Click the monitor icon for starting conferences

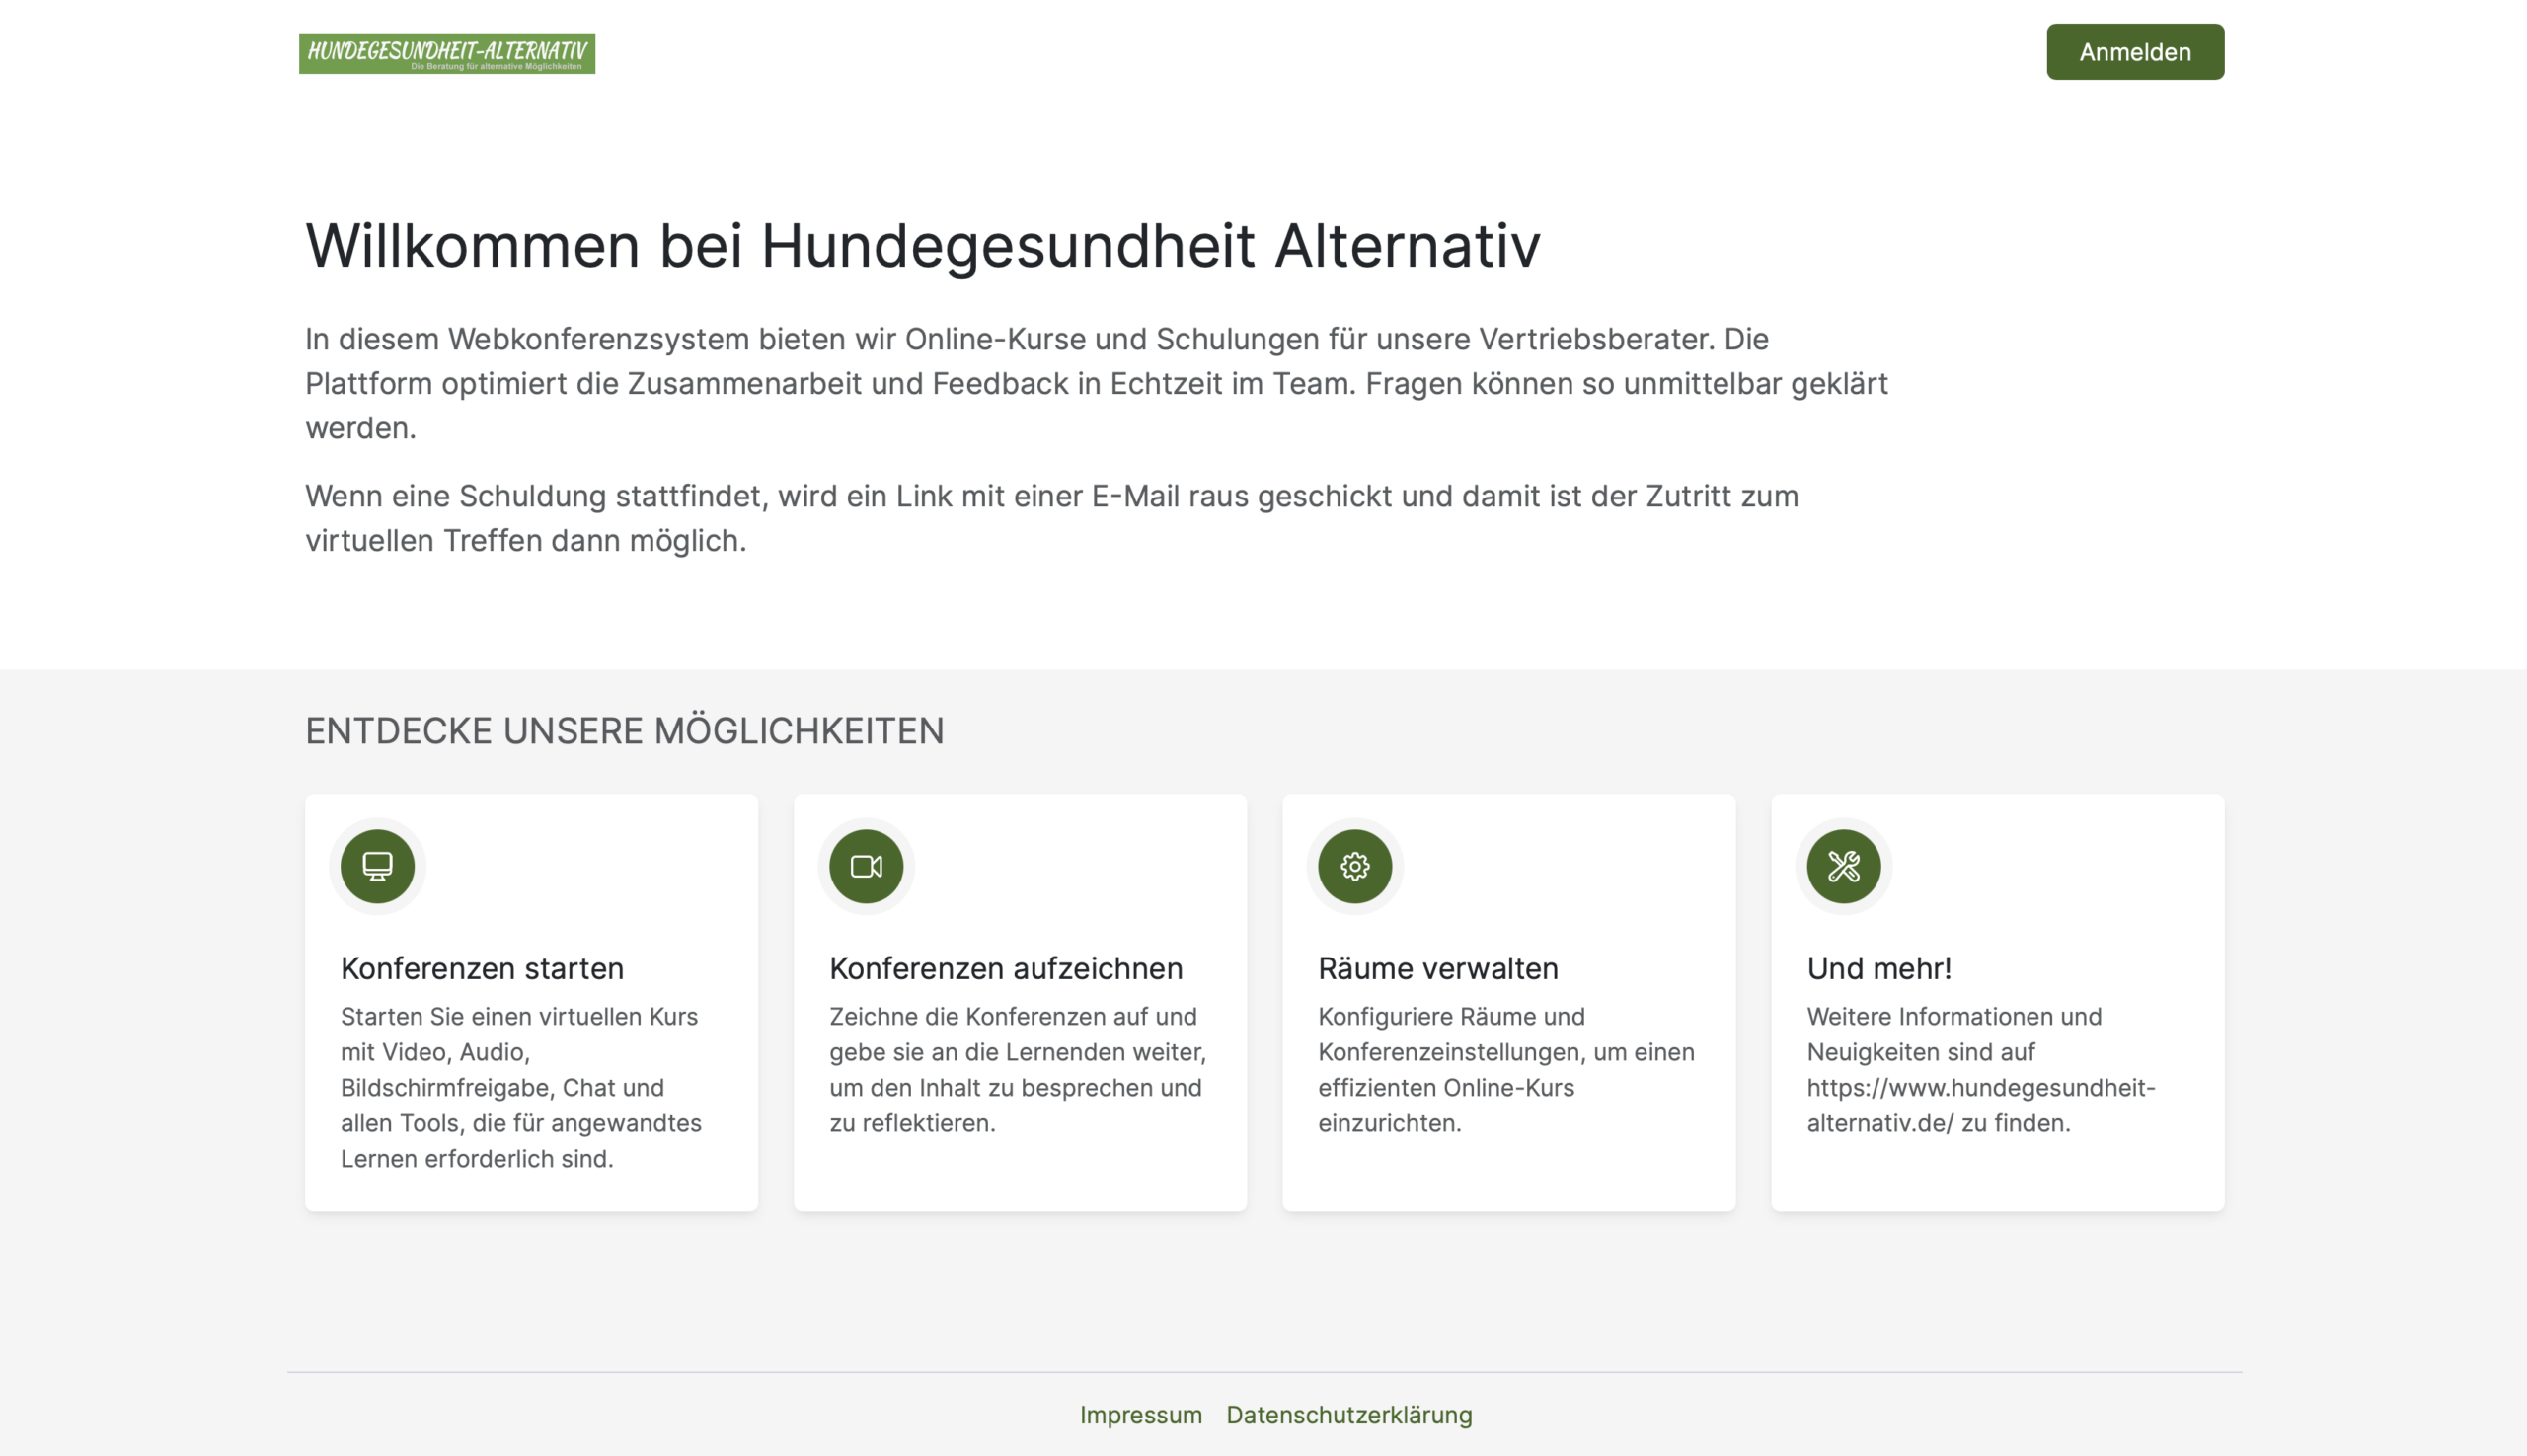377,866
